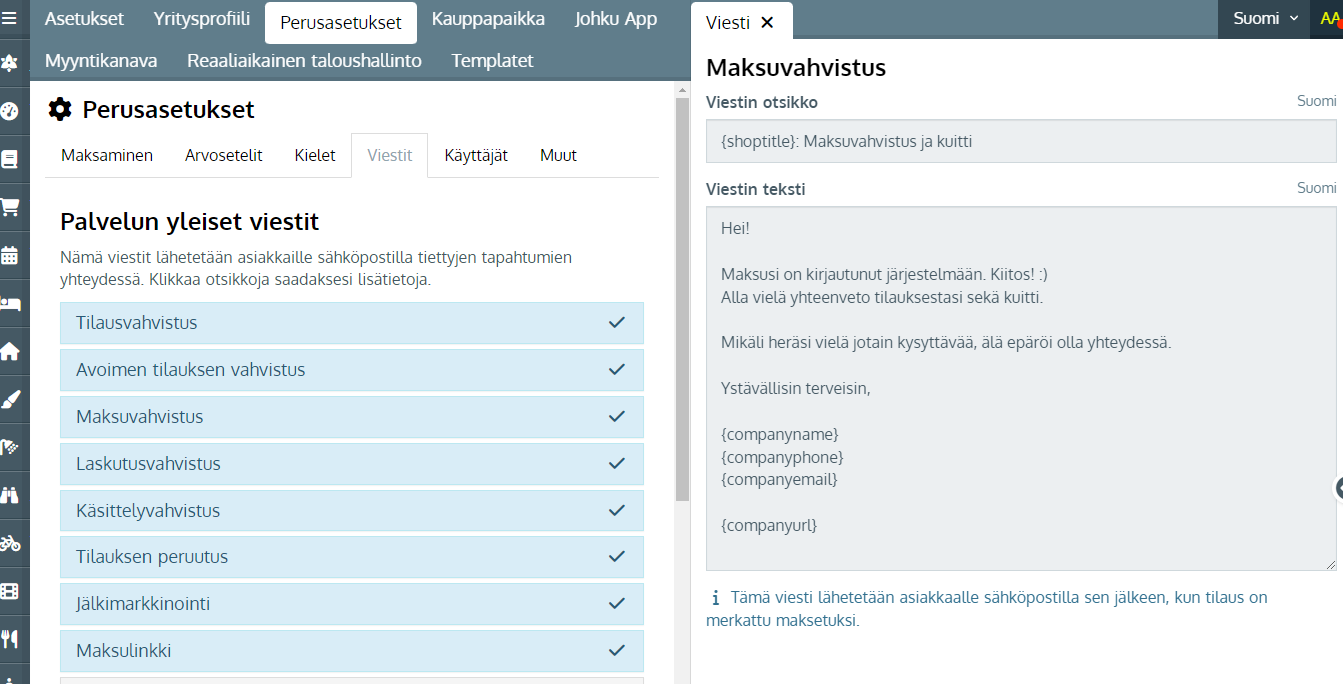Open the Kauppapaikka tab
Screen dimensions: 1343x684
click(x=488, y=19)
